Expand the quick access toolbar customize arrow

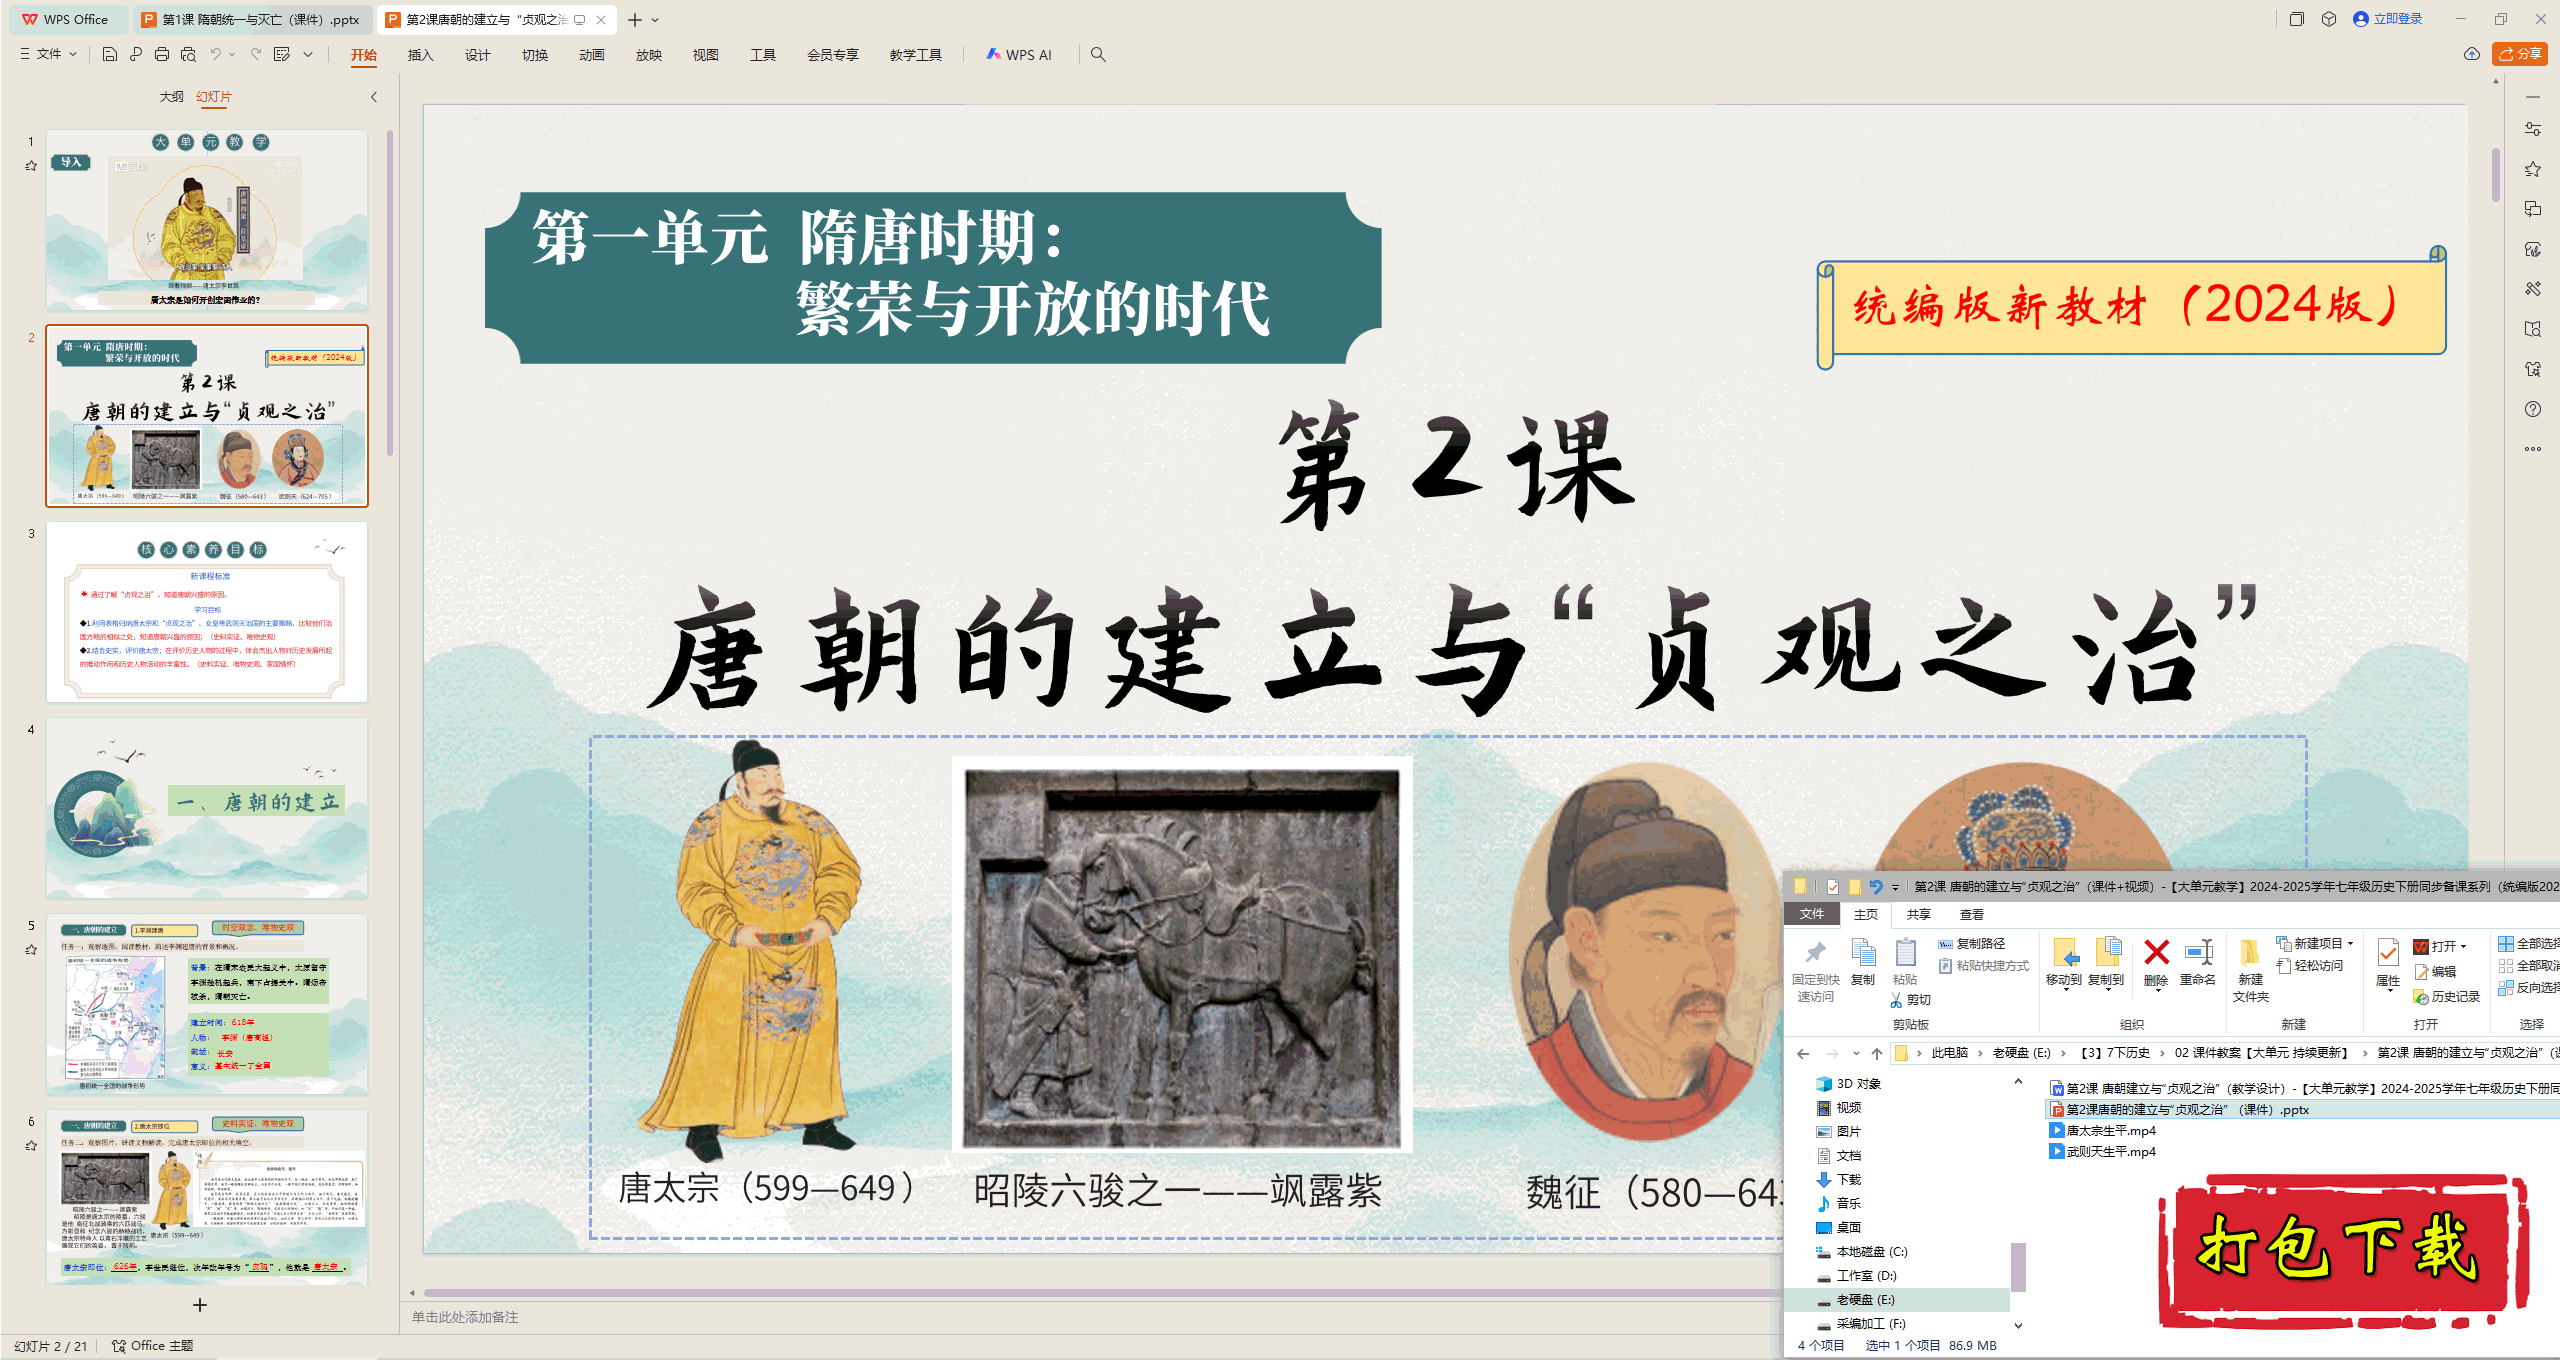coord(308,54)
